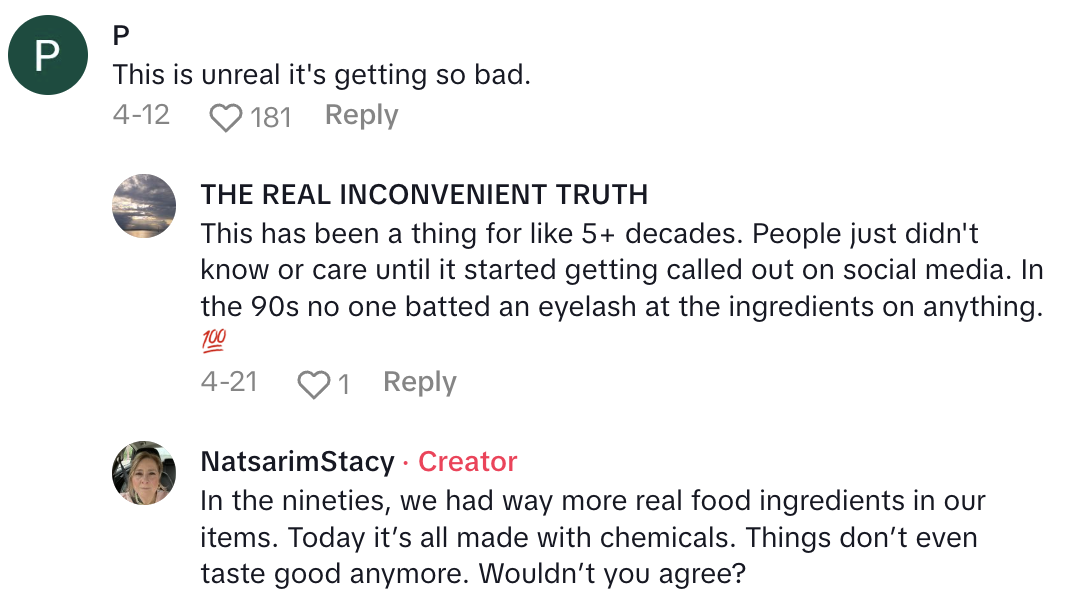The height and width of the screenshot is (596, 1072).
Task: Open THE REAL INCONVENIENT TRUTH's cloud avatar
Action: point(144,205)
